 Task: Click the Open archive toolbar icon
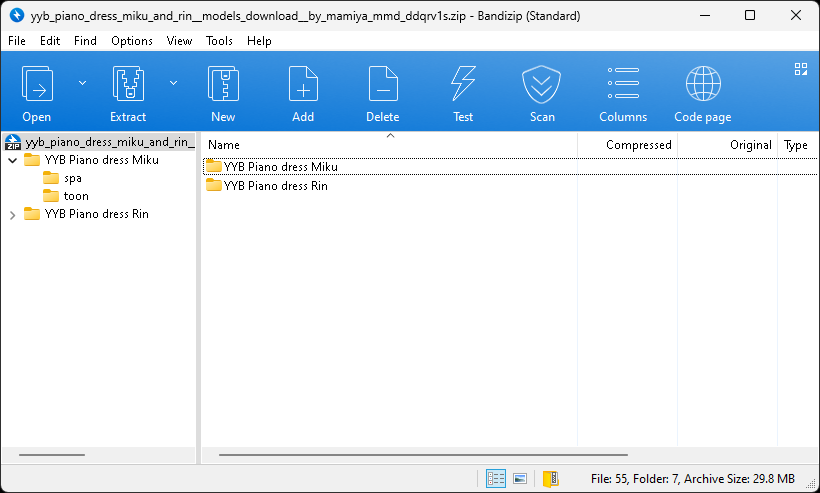tap(37, 84)
